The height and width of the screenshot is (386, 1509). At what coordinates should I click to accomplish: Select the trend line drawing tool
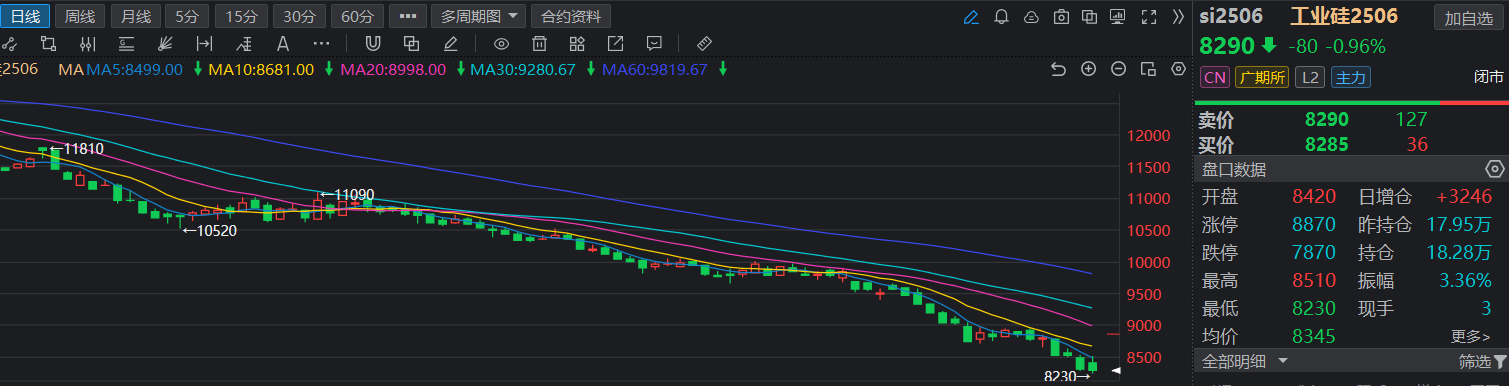(x=9, y=43)
